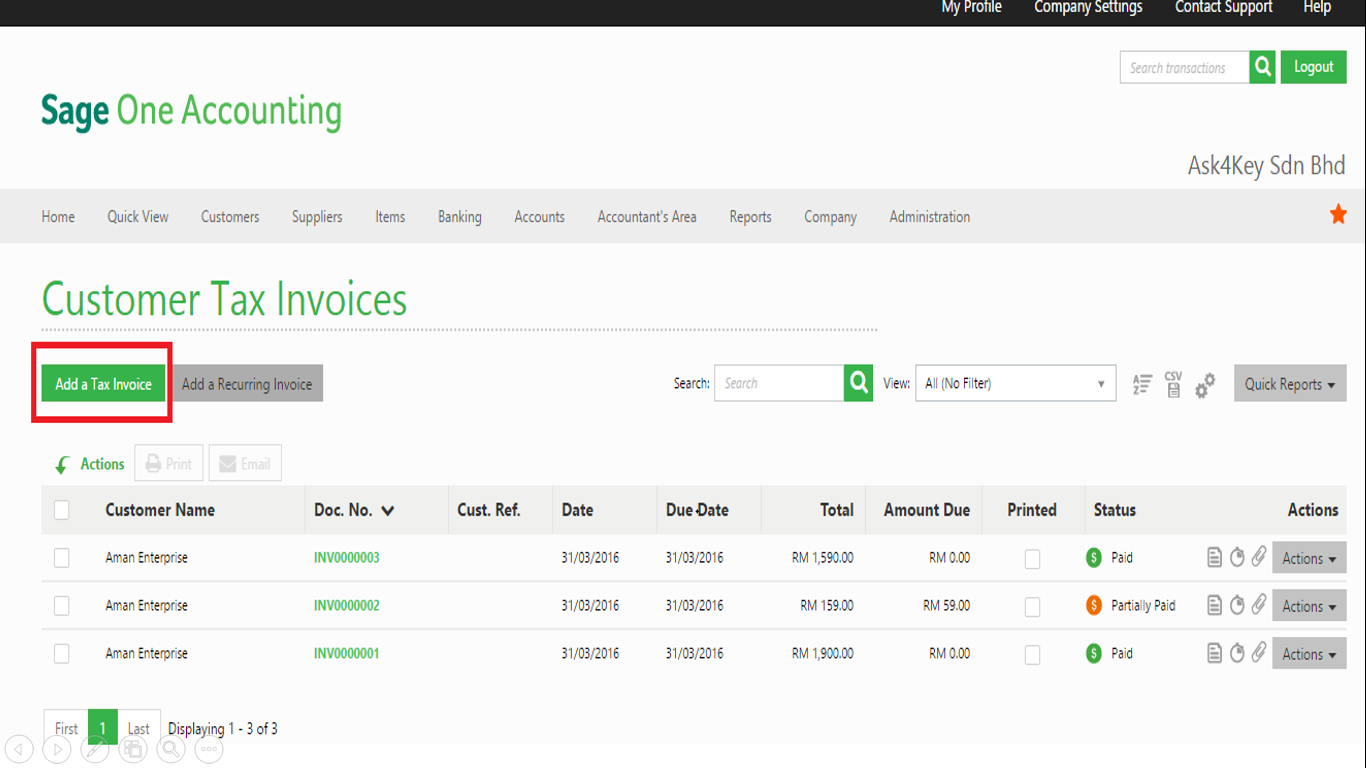Viewport: 1366px width, 768px height.
Task: Open invoice link INV0000001
Action: [x=347, y=654]
